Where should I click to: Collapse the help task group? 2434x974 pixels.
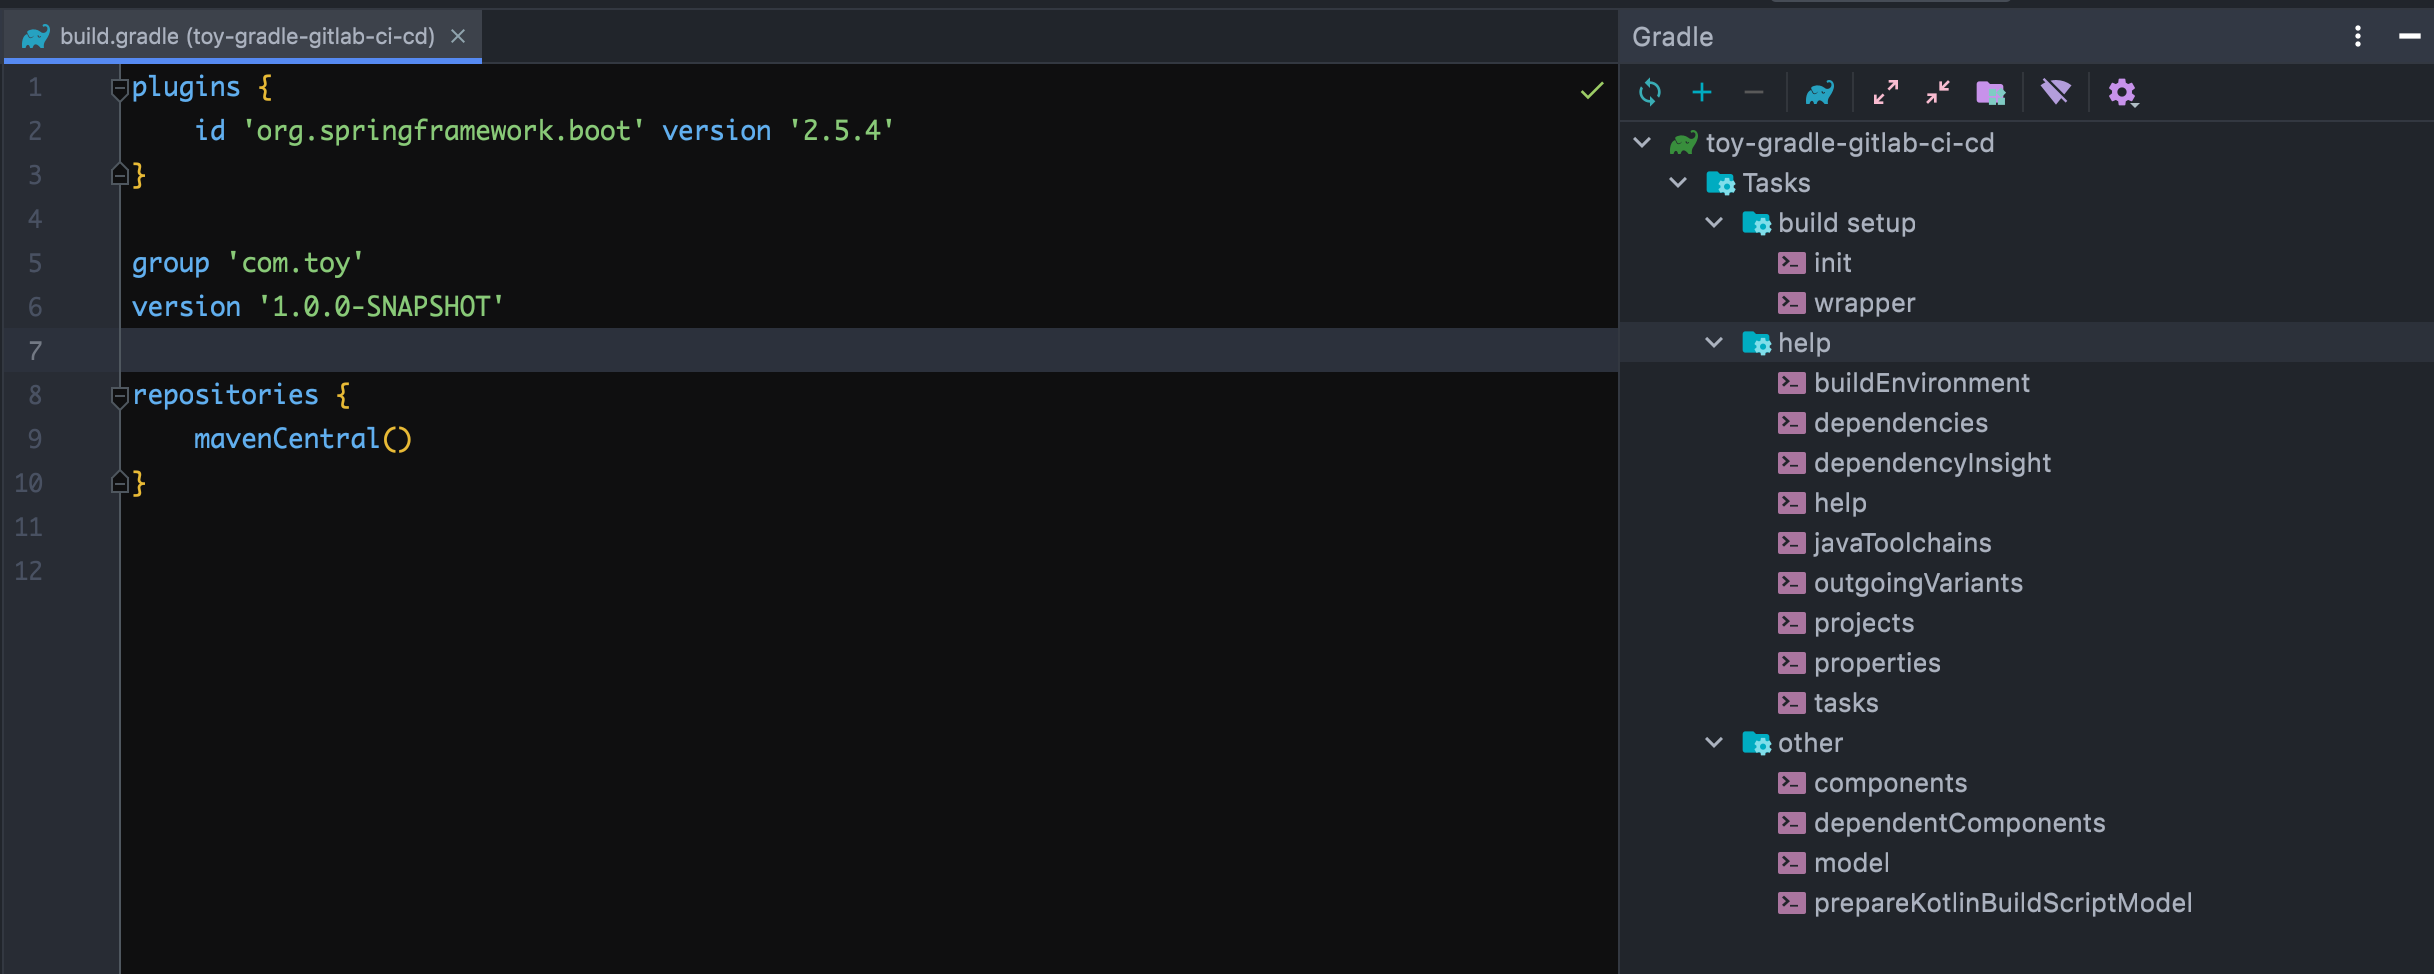click(x=1714, y=343)
